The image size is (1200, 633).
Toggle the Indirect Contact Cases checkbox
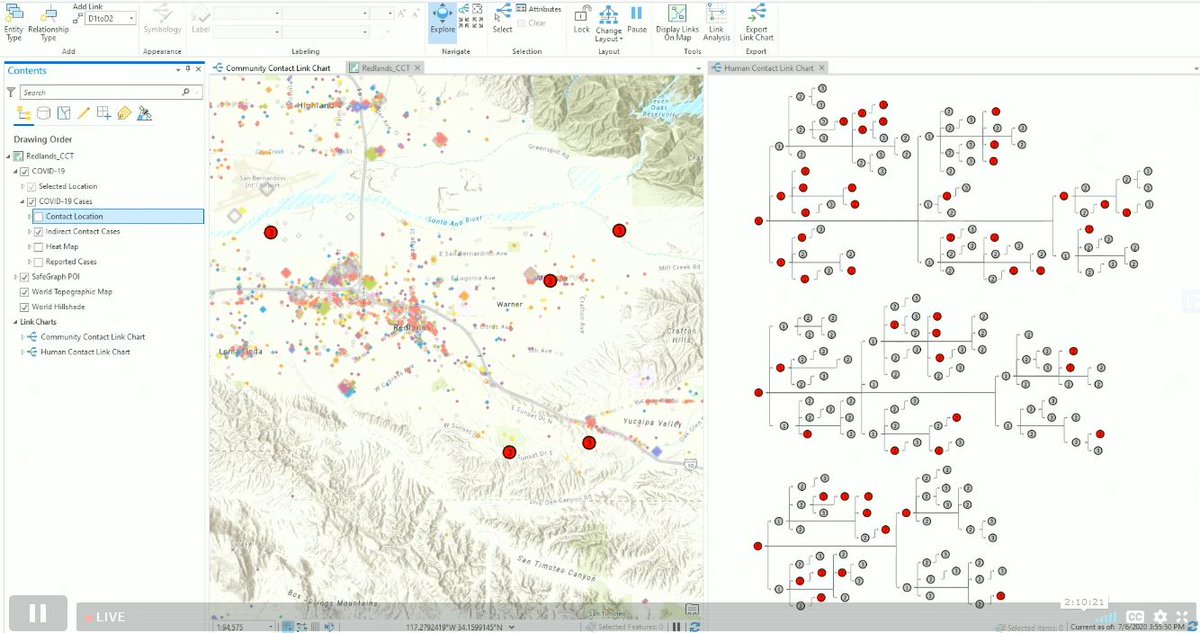click(x=38, y=231)
